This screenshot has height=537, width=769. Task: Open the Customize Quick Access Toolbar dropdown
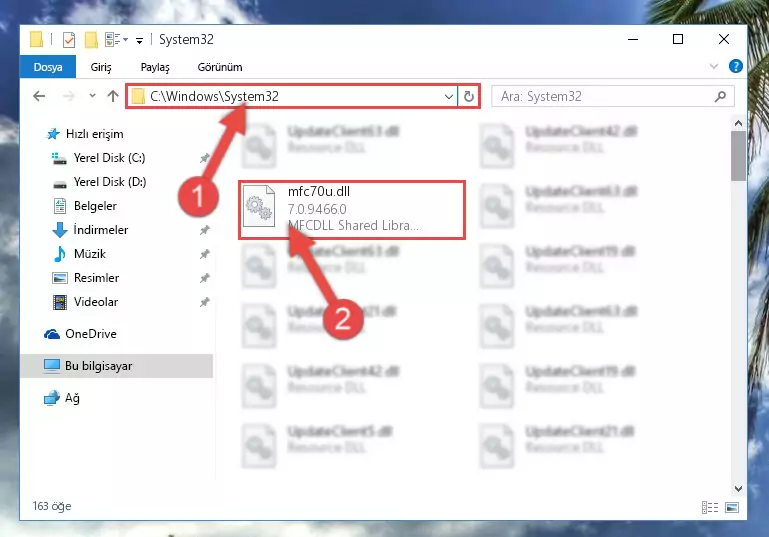click(140, 41)
